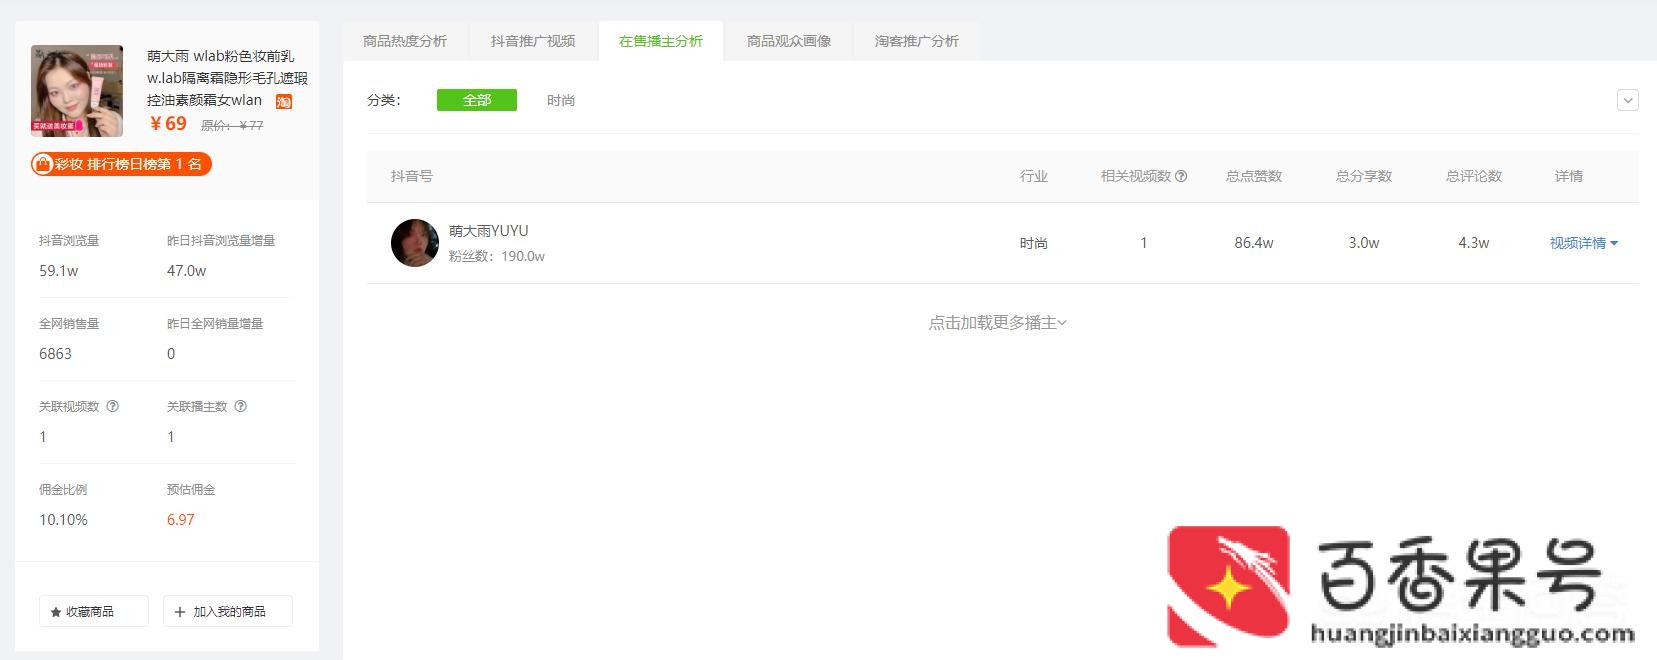
Task: Click the 6863 全网销售量 value
Action: (55, 354)
